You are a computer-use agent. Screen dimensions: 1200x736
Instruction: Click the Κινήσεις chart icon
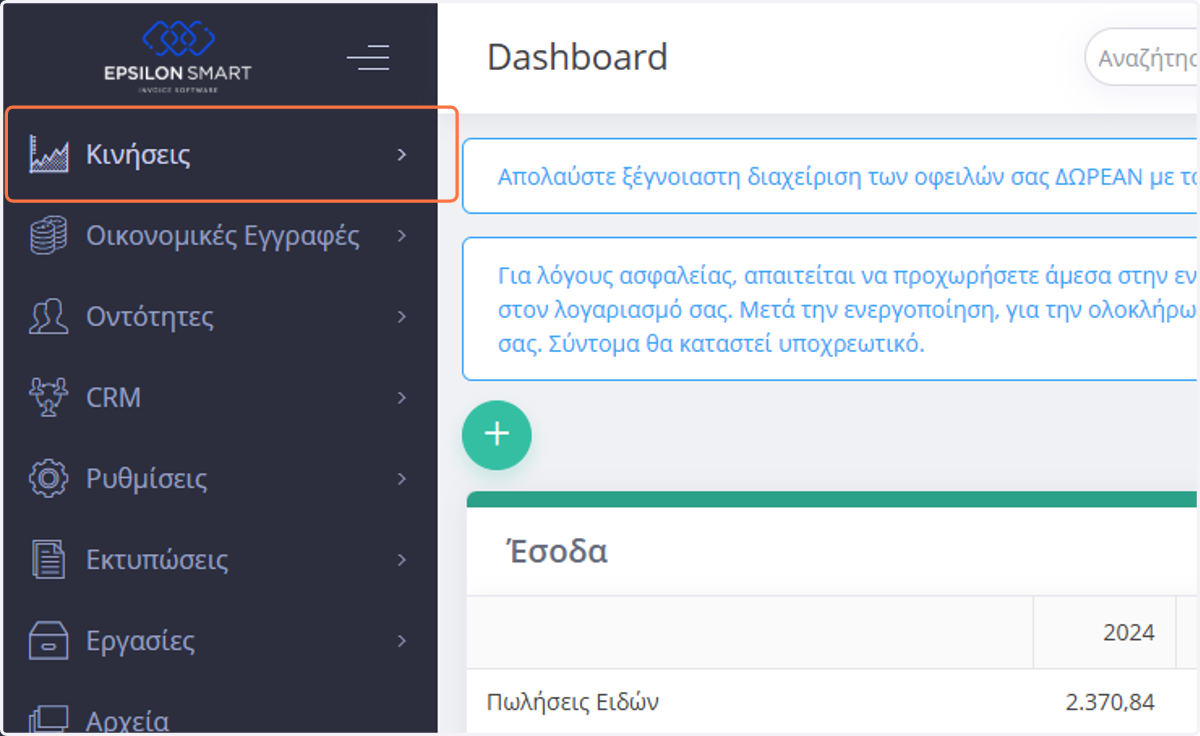pyautogui.click(x=48, y=155)
